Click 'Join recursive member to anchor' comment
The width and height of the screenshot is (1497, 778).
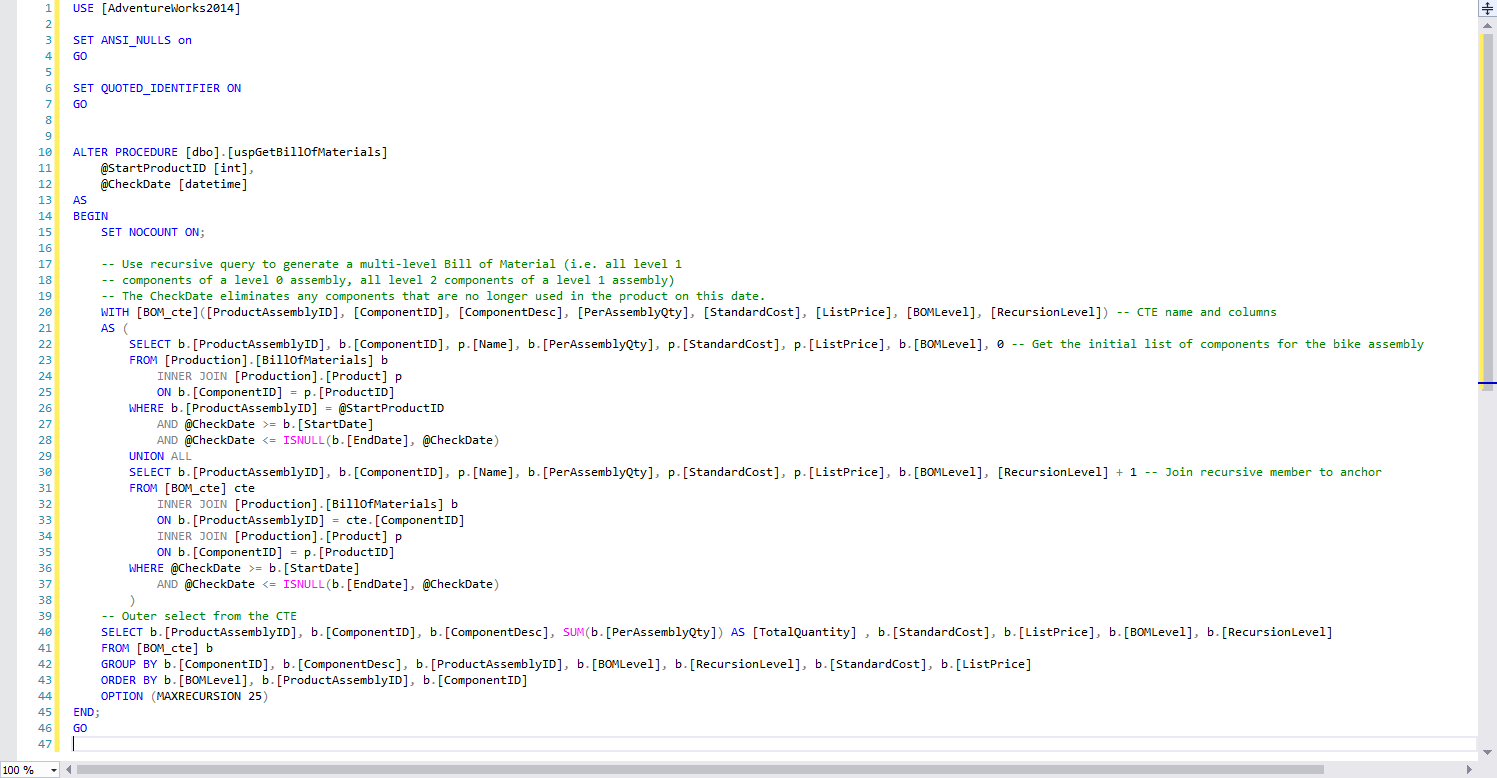pyautogui.click(x=1263, y=472)
